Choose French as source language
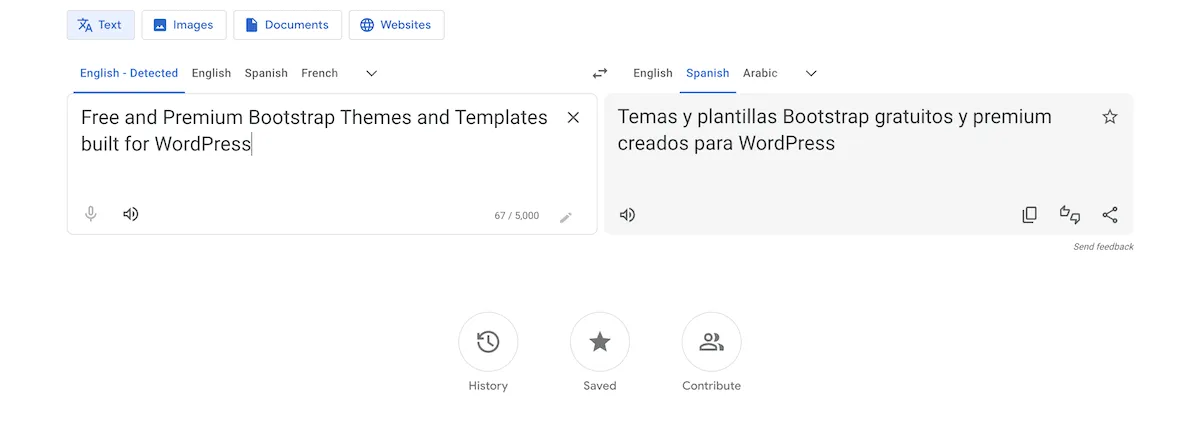This screenshot has width=1200, height=423. click(x=320, y=73)
